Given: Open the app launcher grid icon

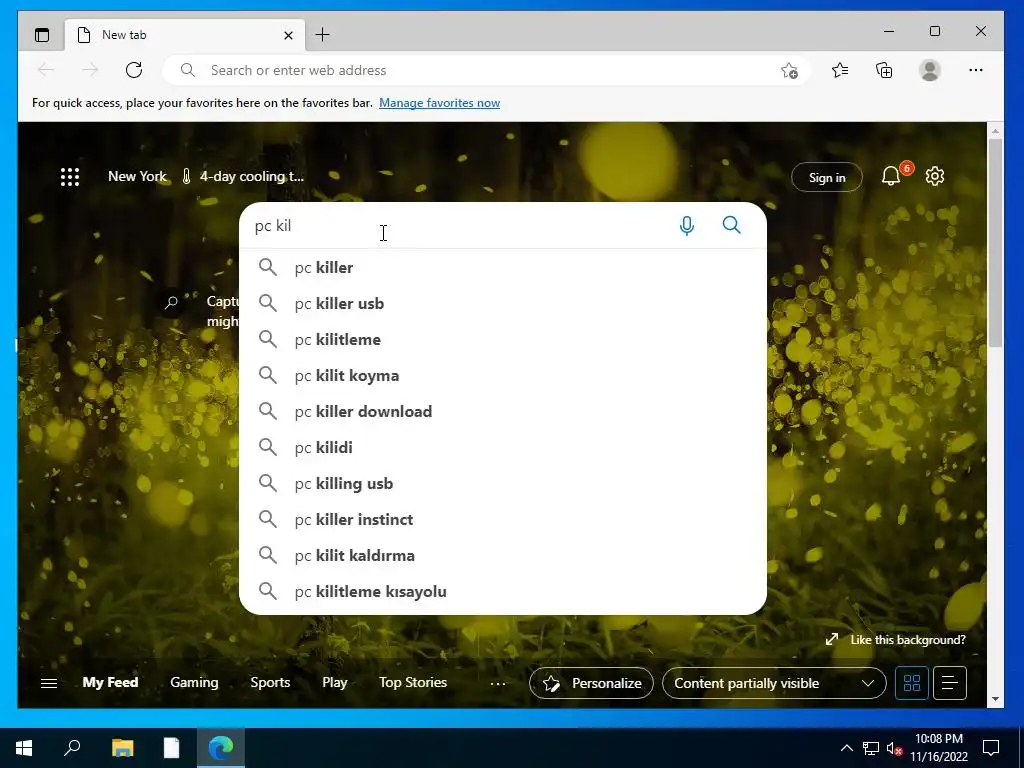Looking at the screenshot, I should tap(70, 177).
